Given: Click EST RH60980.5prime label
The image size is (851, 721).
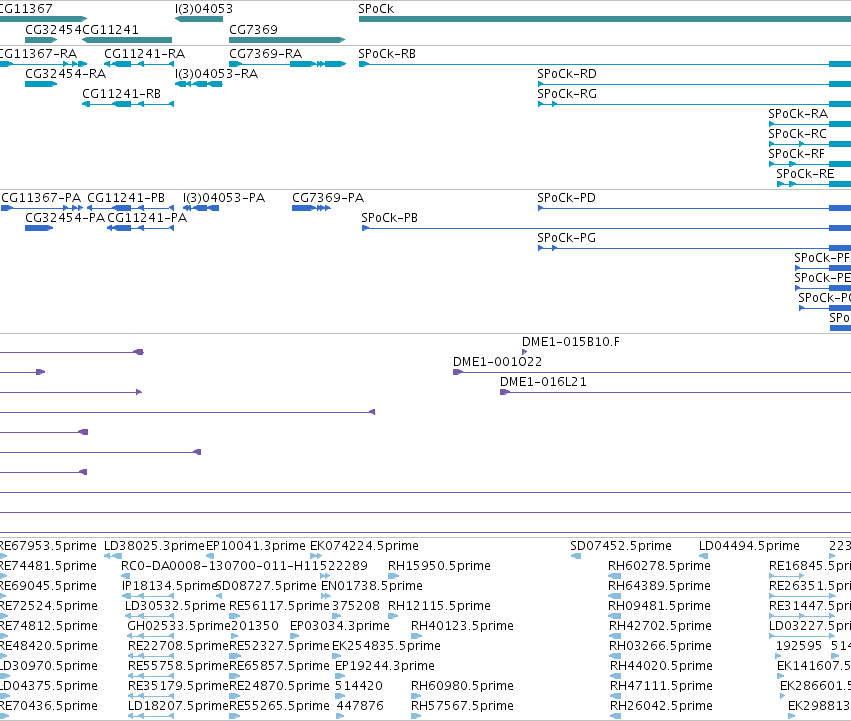Looking at the screenshot, I should [x=462, y=687].
